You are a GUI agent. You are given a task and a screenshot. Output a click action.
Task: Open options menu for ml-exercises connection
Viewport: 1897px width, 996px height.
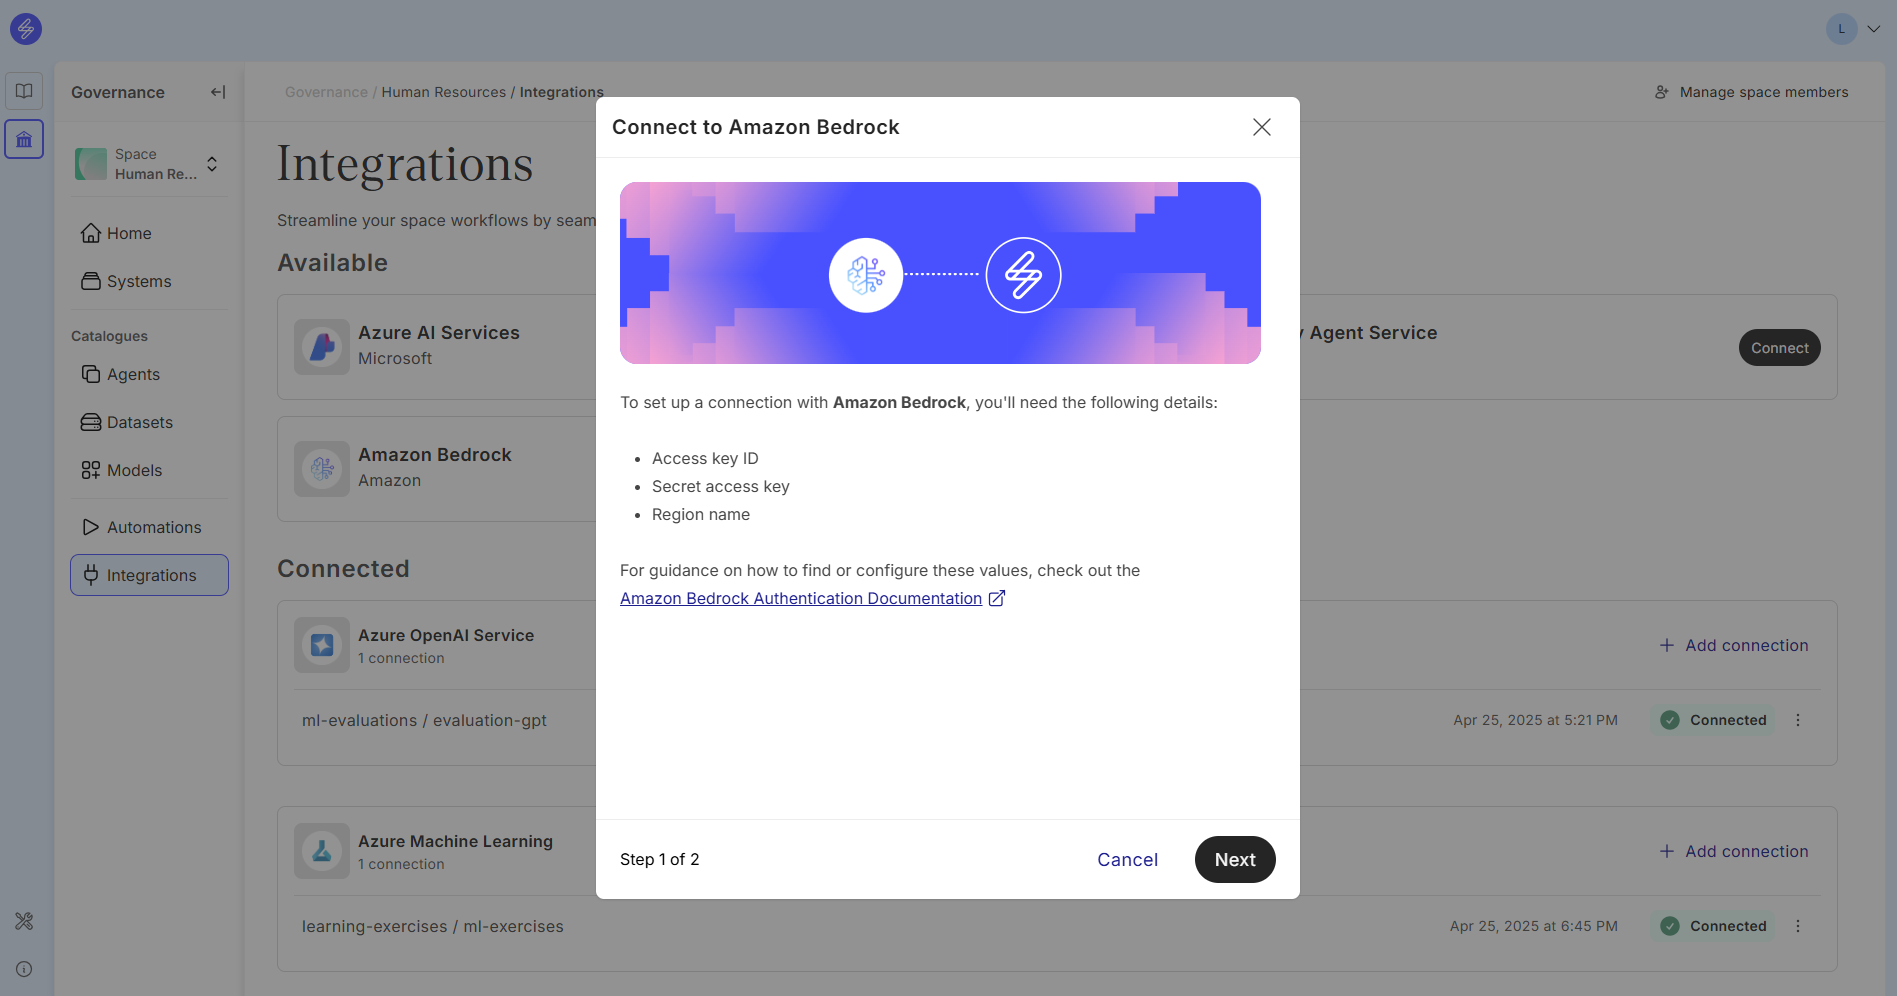[1798, 926]
